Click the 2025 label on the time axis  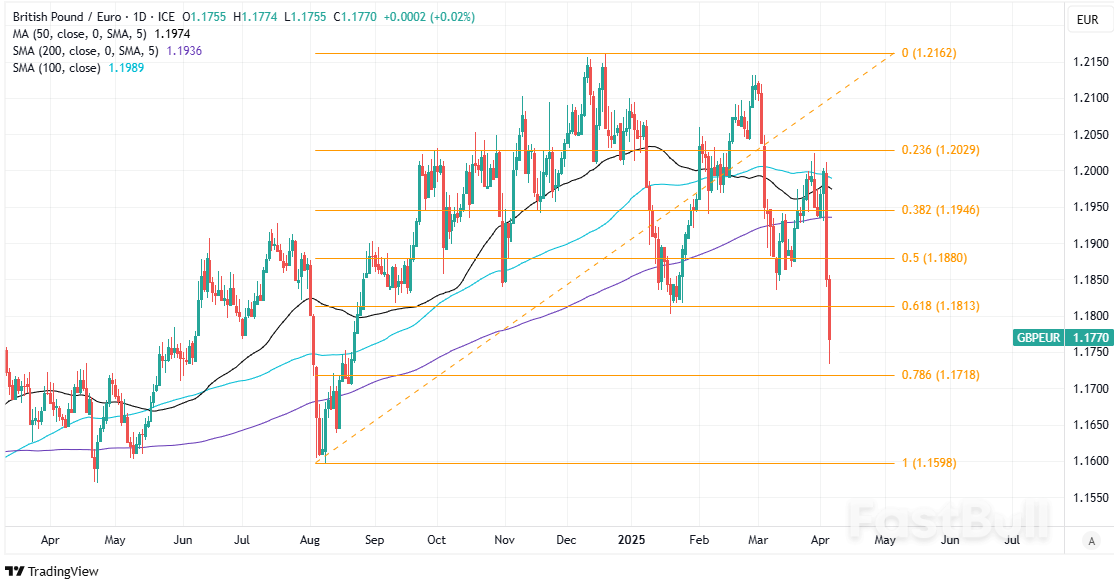click(x=631, y=540)
